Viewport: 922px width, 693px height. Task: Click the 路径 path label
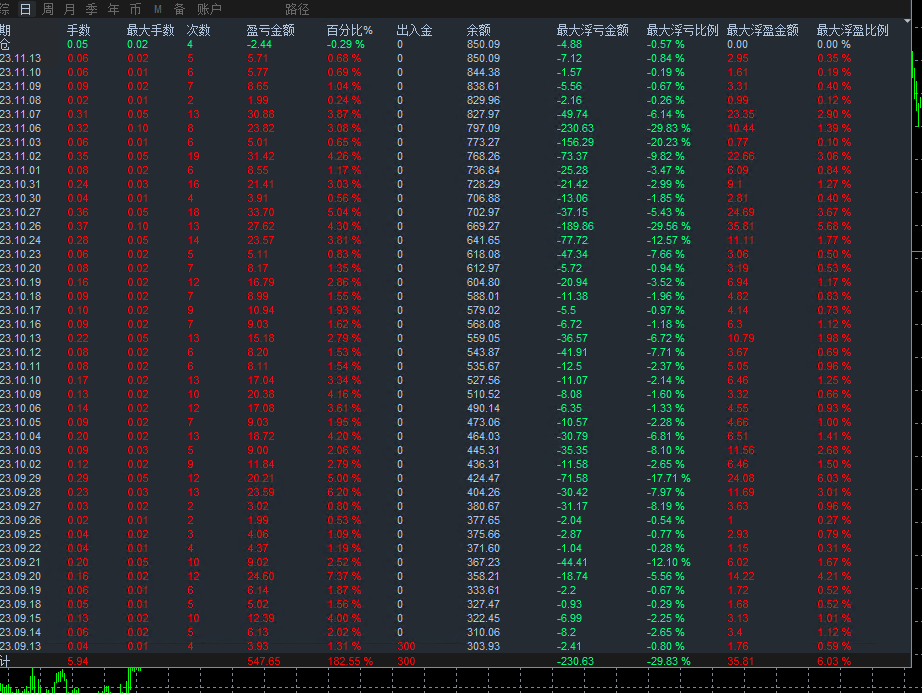click(297, 9)
